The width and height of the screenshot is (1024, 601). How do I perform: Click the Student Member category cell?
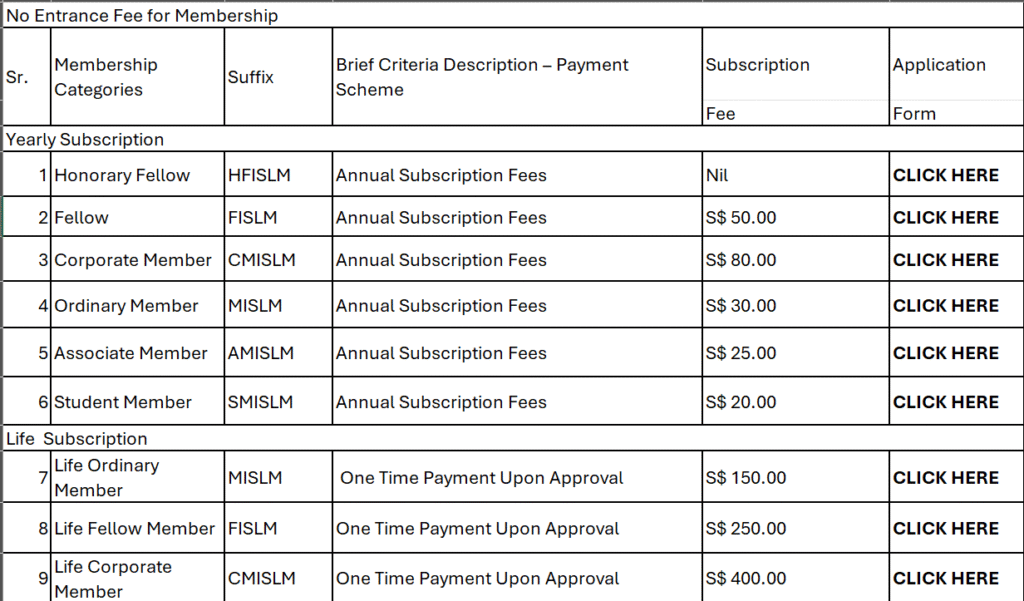(x=123, y=402)
